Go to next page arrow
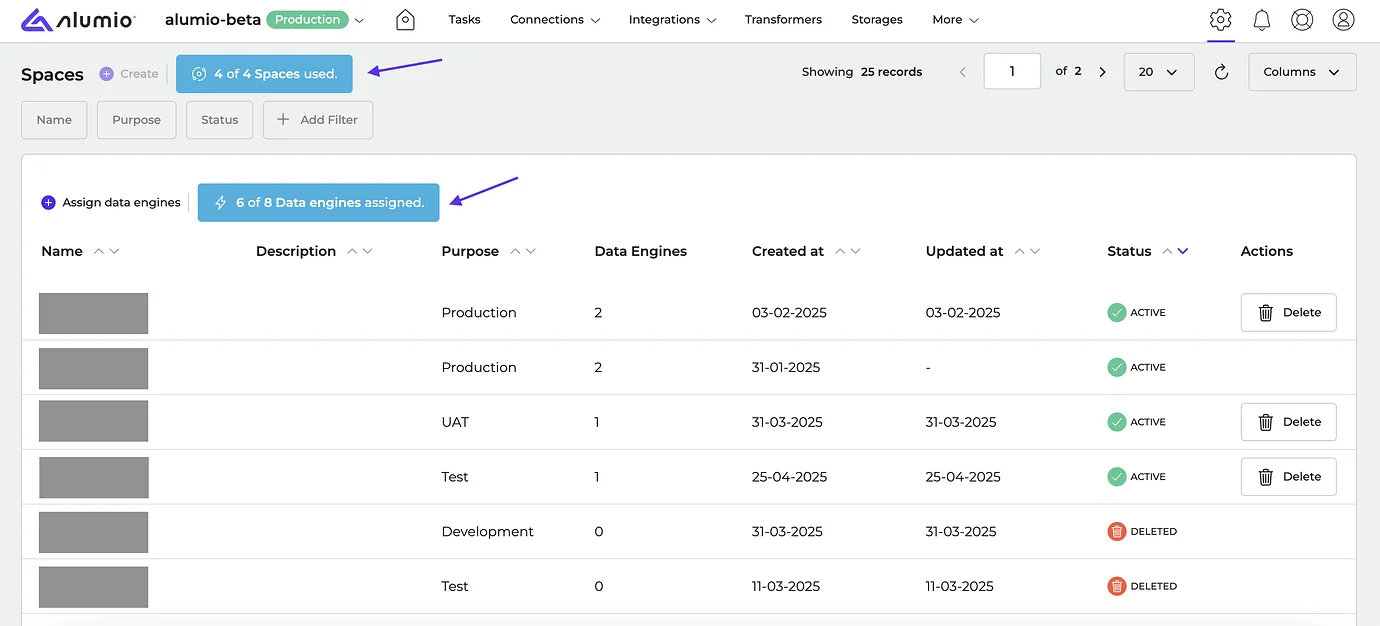Image resolution: width=1380 pixels, height=626 pixels. coord(1102,72)
